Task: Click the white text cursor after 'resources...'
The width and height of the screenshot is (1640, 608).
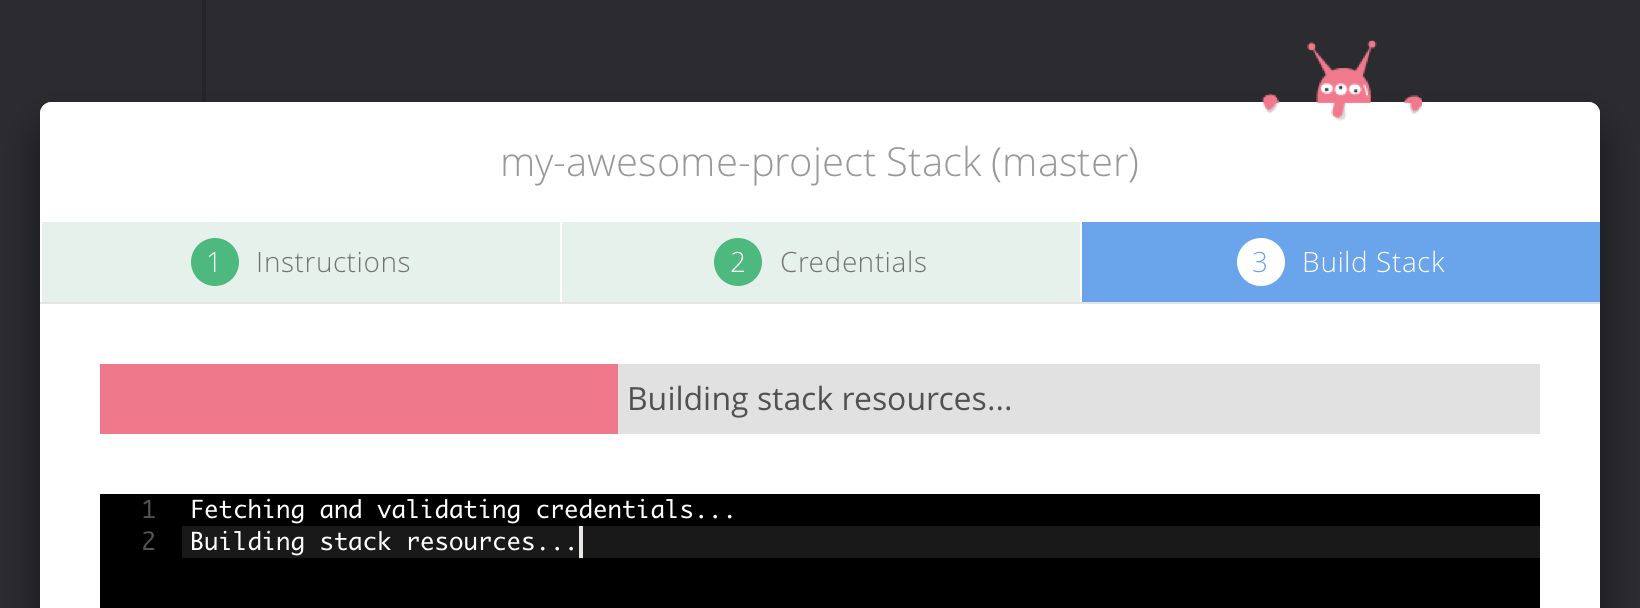Action: (x=581, y=541)
